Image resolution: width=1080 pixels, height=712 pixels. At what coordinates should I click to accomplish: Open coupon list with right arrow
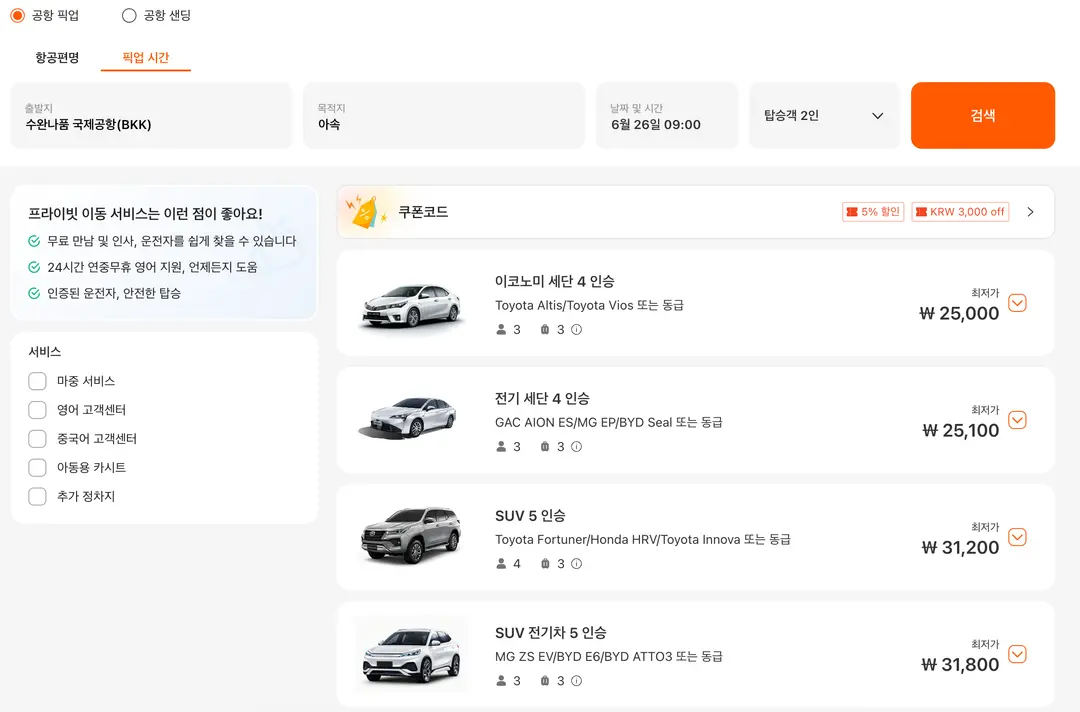point(1030,212)
